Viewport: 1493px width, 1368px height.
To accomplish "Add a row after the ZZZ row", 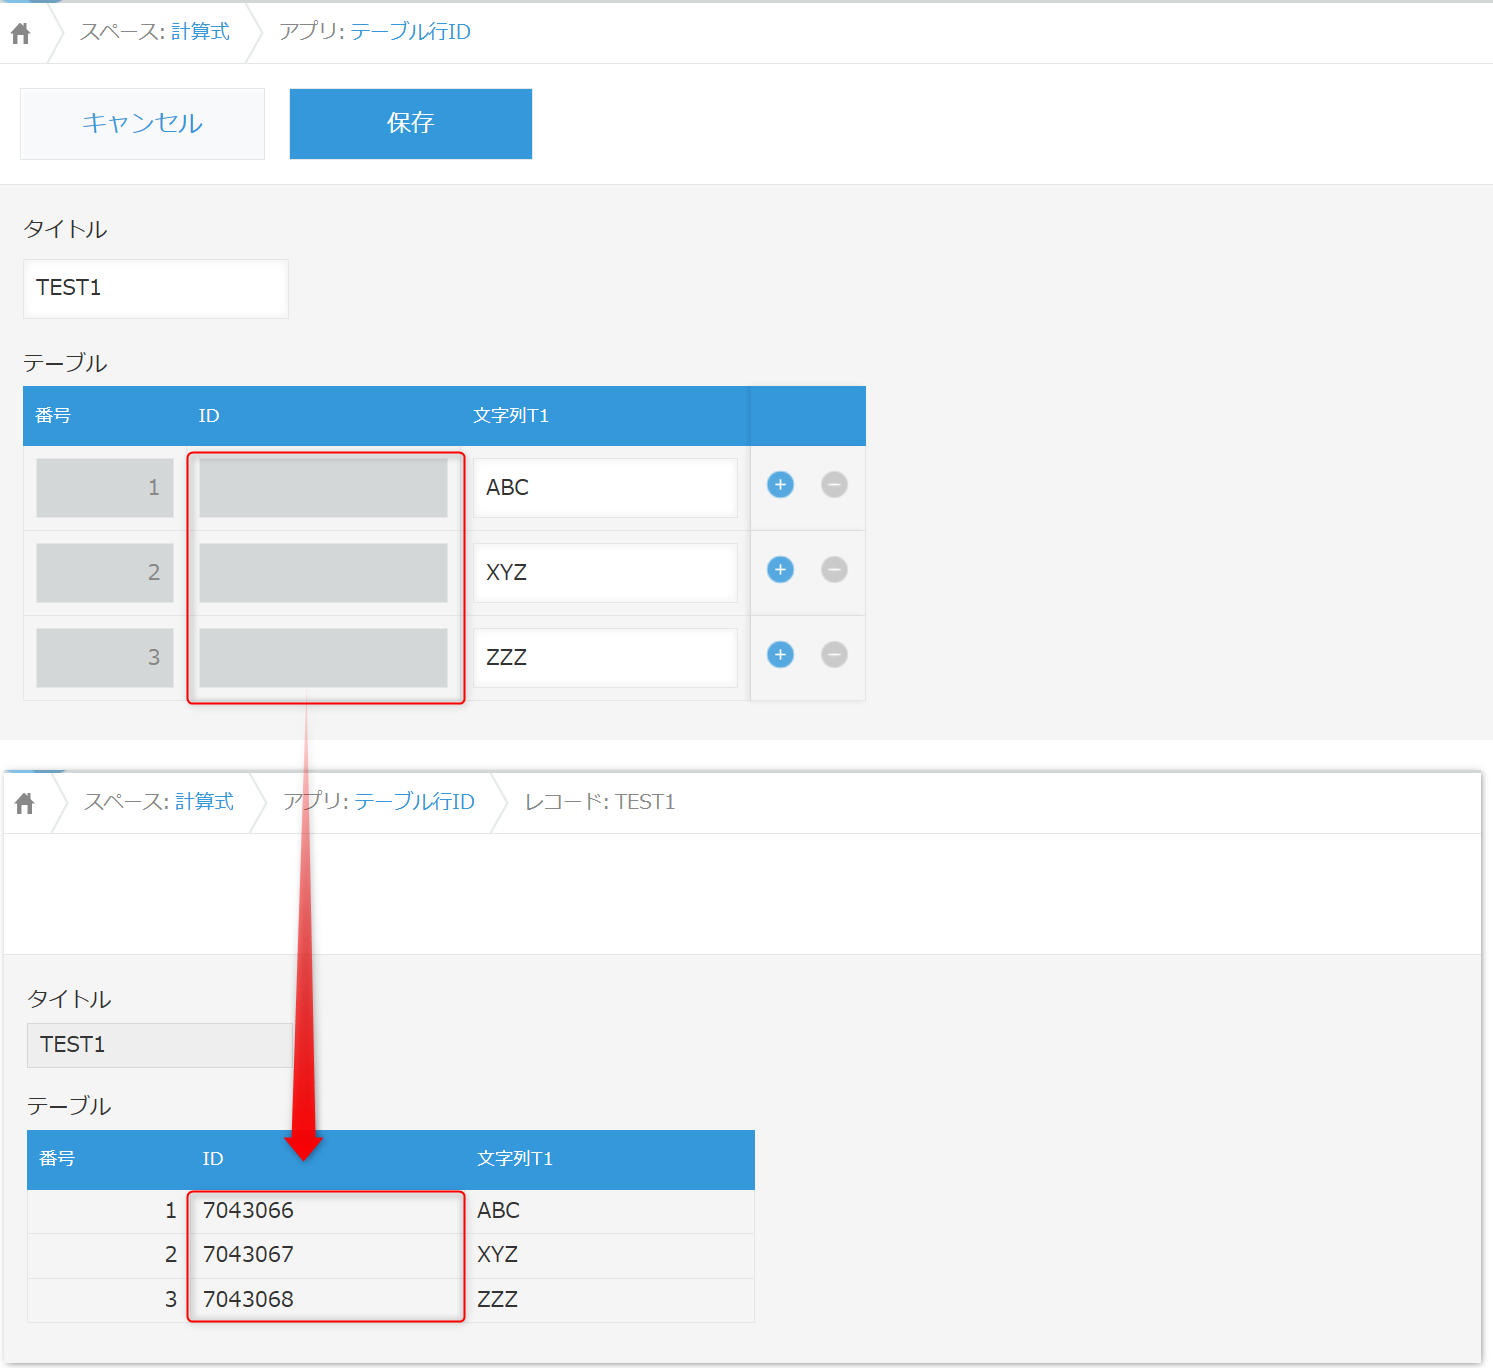I will [780, 655].
